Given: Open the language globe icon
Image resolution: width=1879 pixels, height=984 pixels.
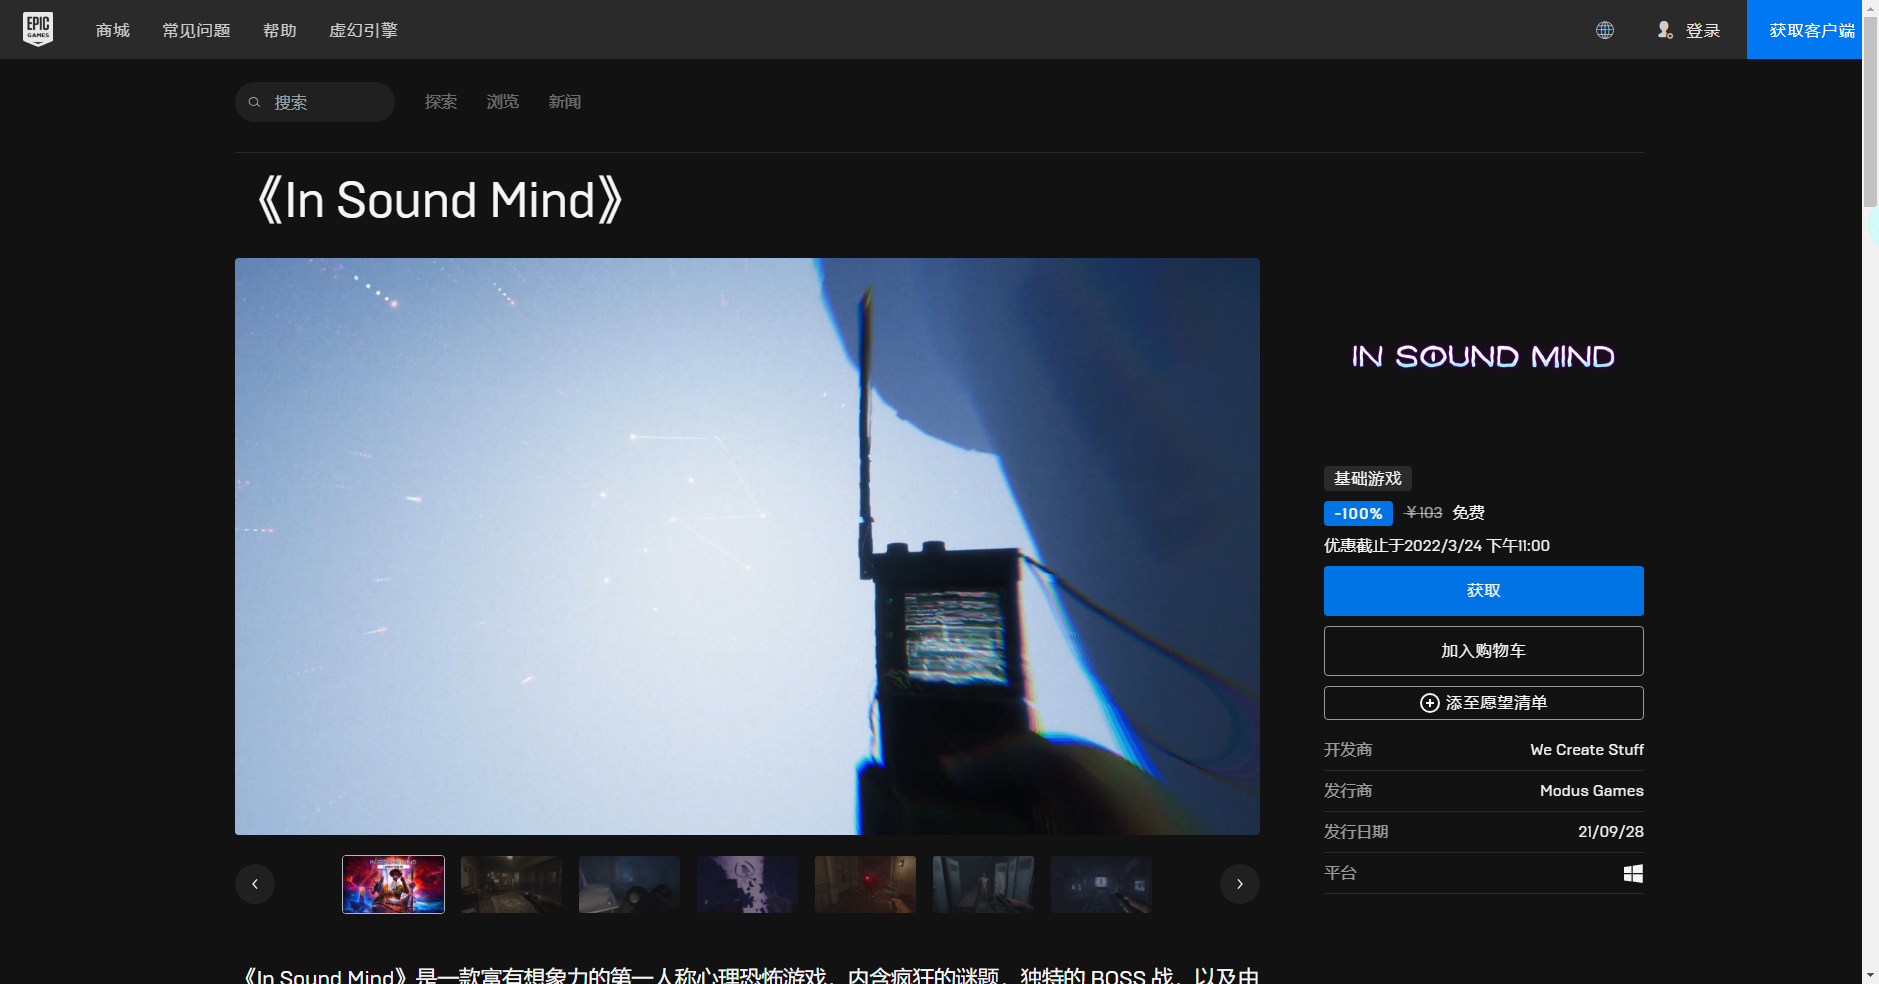Looking at the screenshot, I should click(x=1604, y=30).
